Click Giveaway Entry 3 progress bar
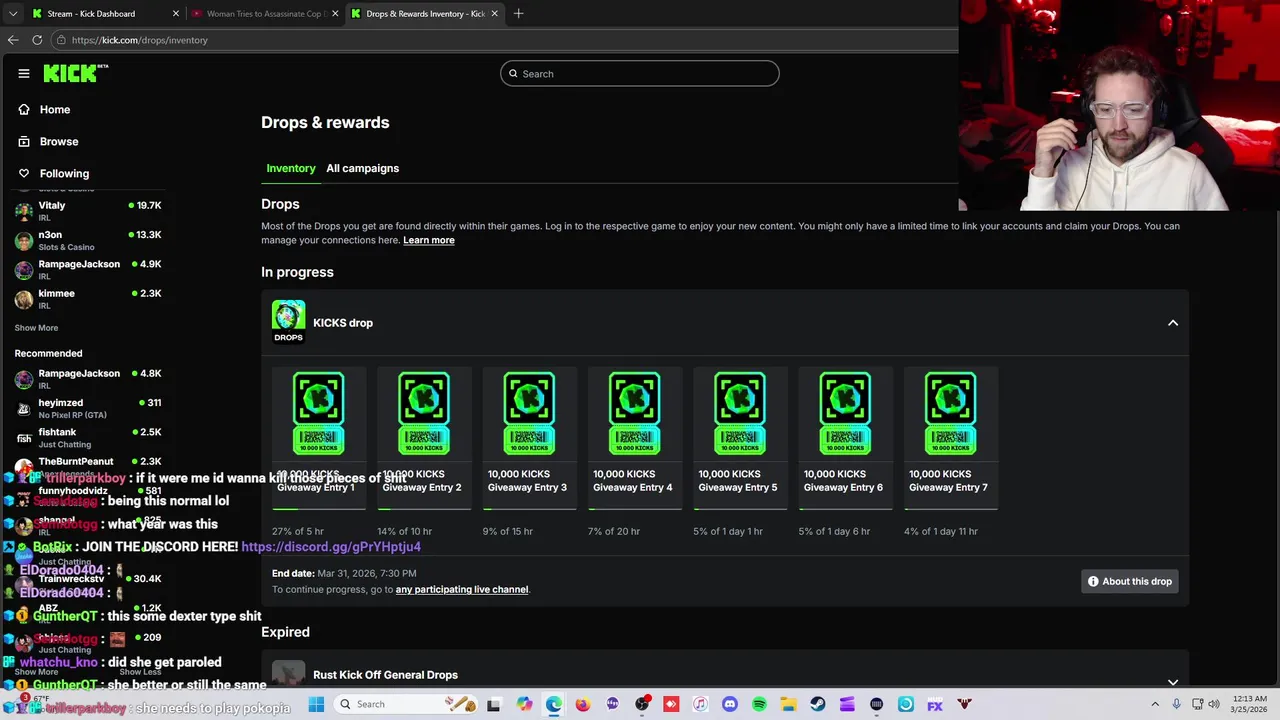The height and width of the screenshot is (720, 1280). [x=529, y=509]
